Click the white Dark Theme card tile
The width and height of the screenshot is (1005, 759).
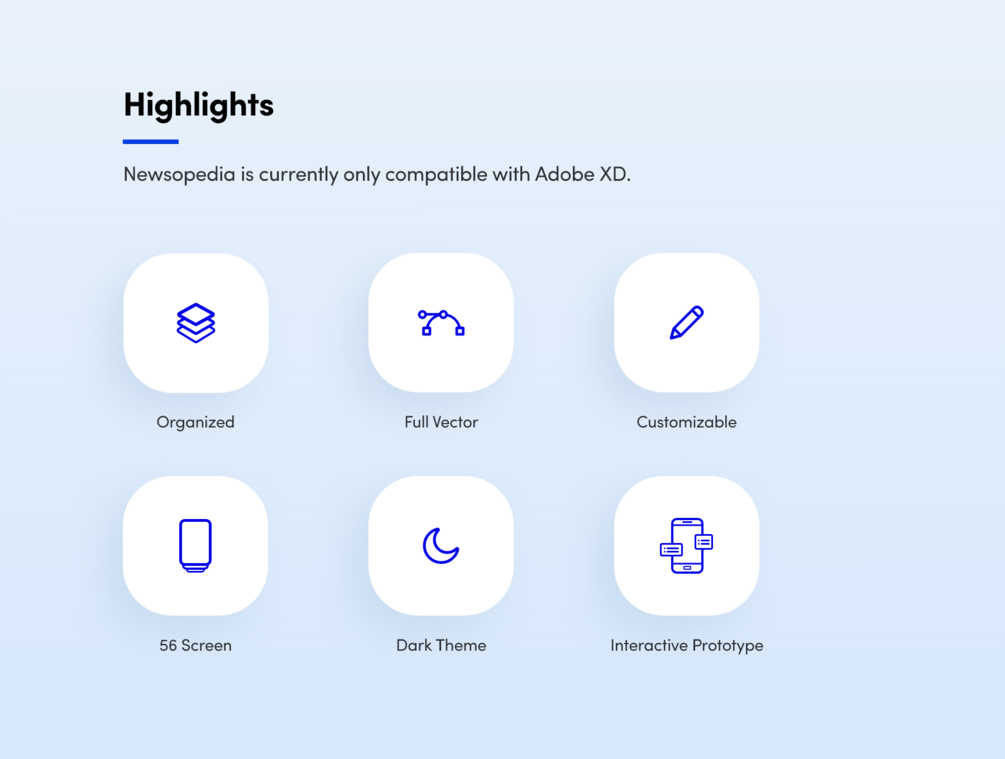[x=441, y=546]
